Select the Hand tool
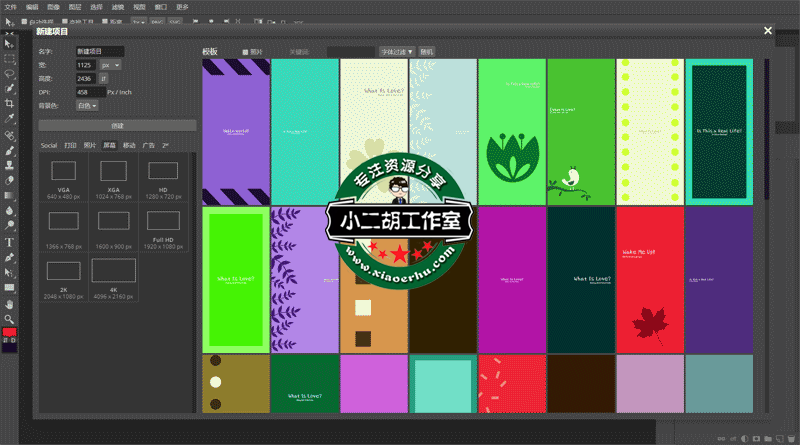The width and height of the screenshot is (800, 445). 10,304
